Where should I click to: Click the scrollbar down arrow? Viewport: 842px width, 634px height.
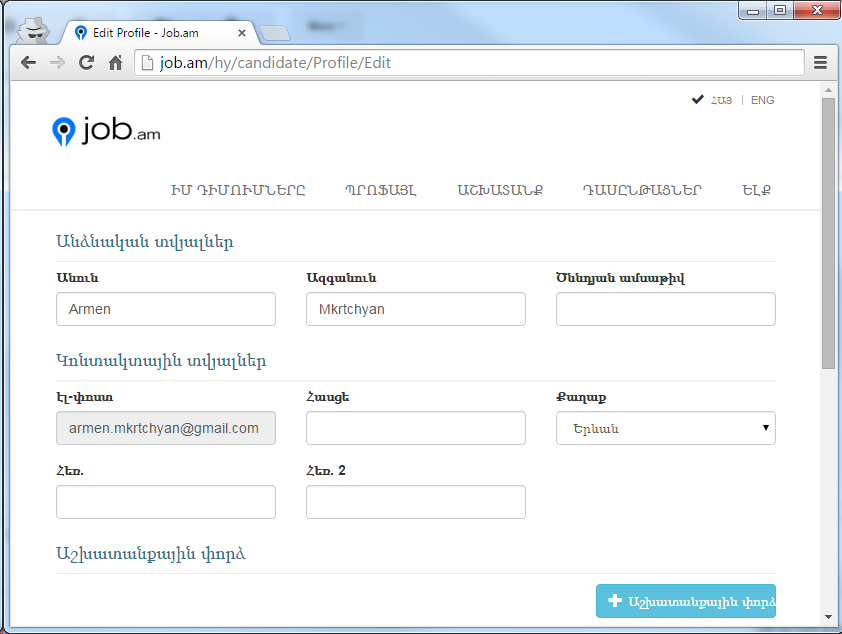[828, 617]
